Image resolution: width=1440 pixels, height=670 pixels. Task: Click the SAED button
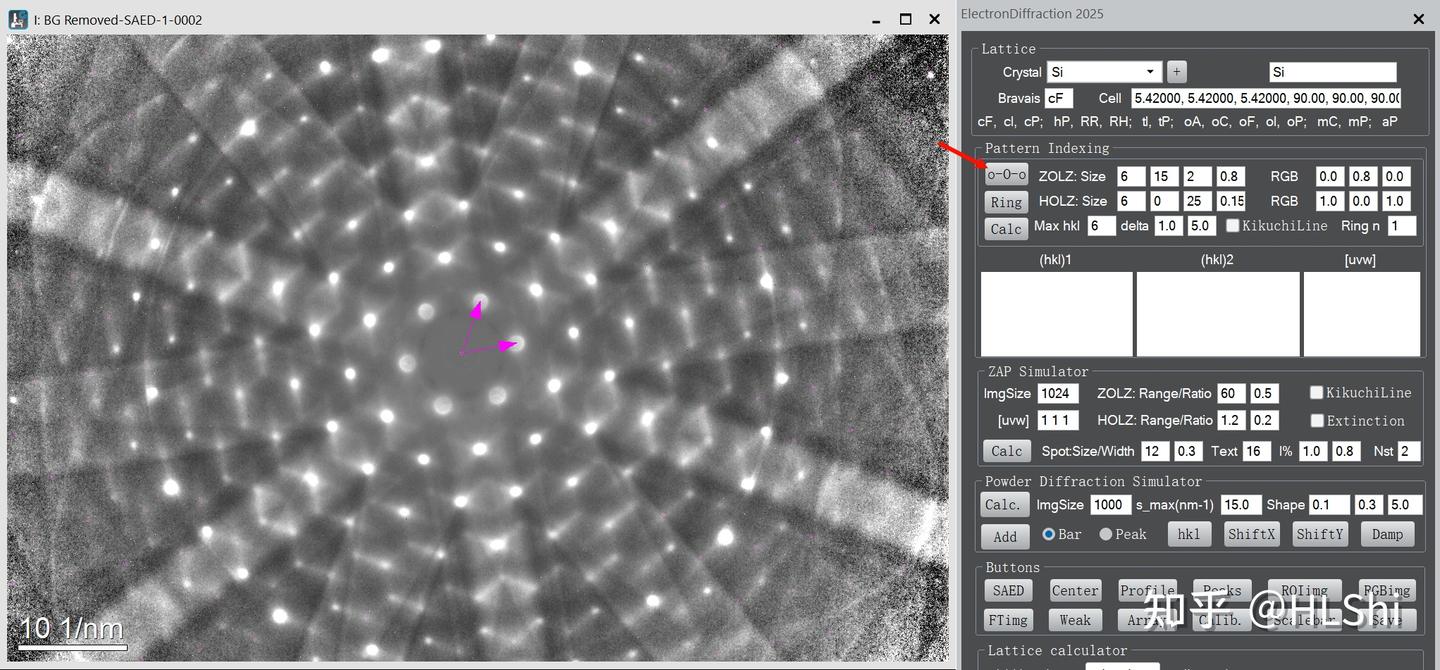click(1009, 591)
